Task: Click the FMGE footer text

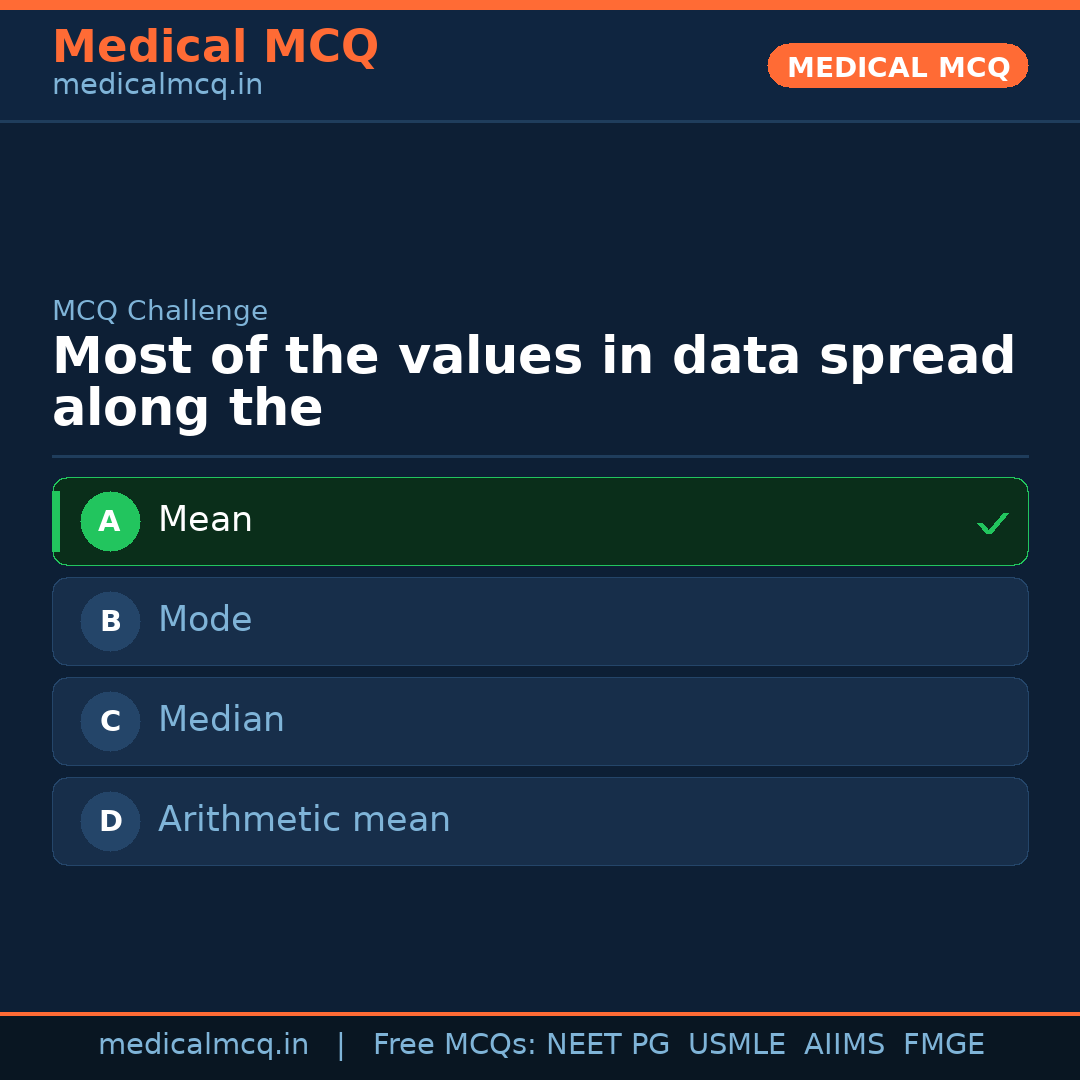Action: 943,1044
